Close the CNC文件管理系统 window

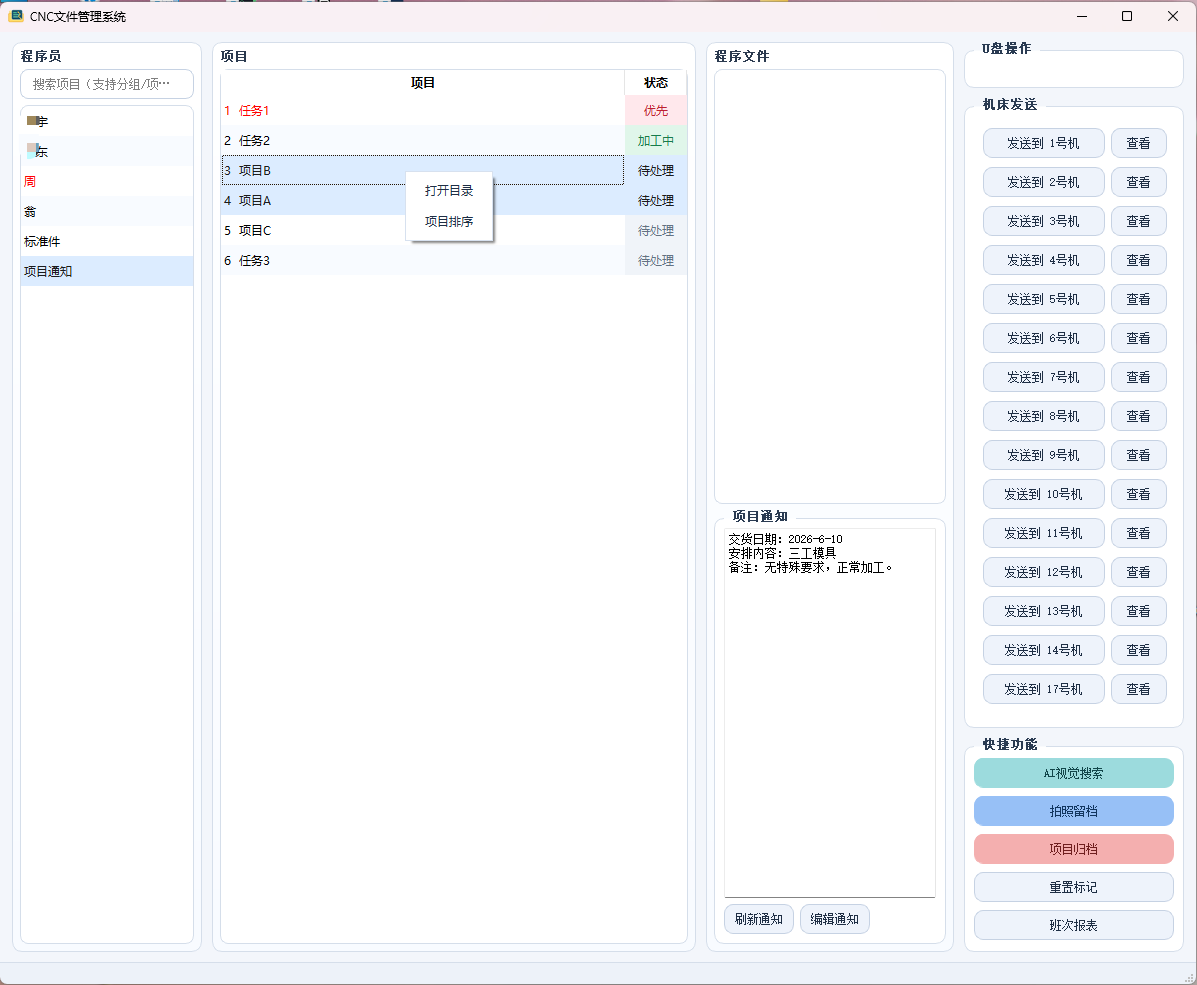[x=1173, y=16]
